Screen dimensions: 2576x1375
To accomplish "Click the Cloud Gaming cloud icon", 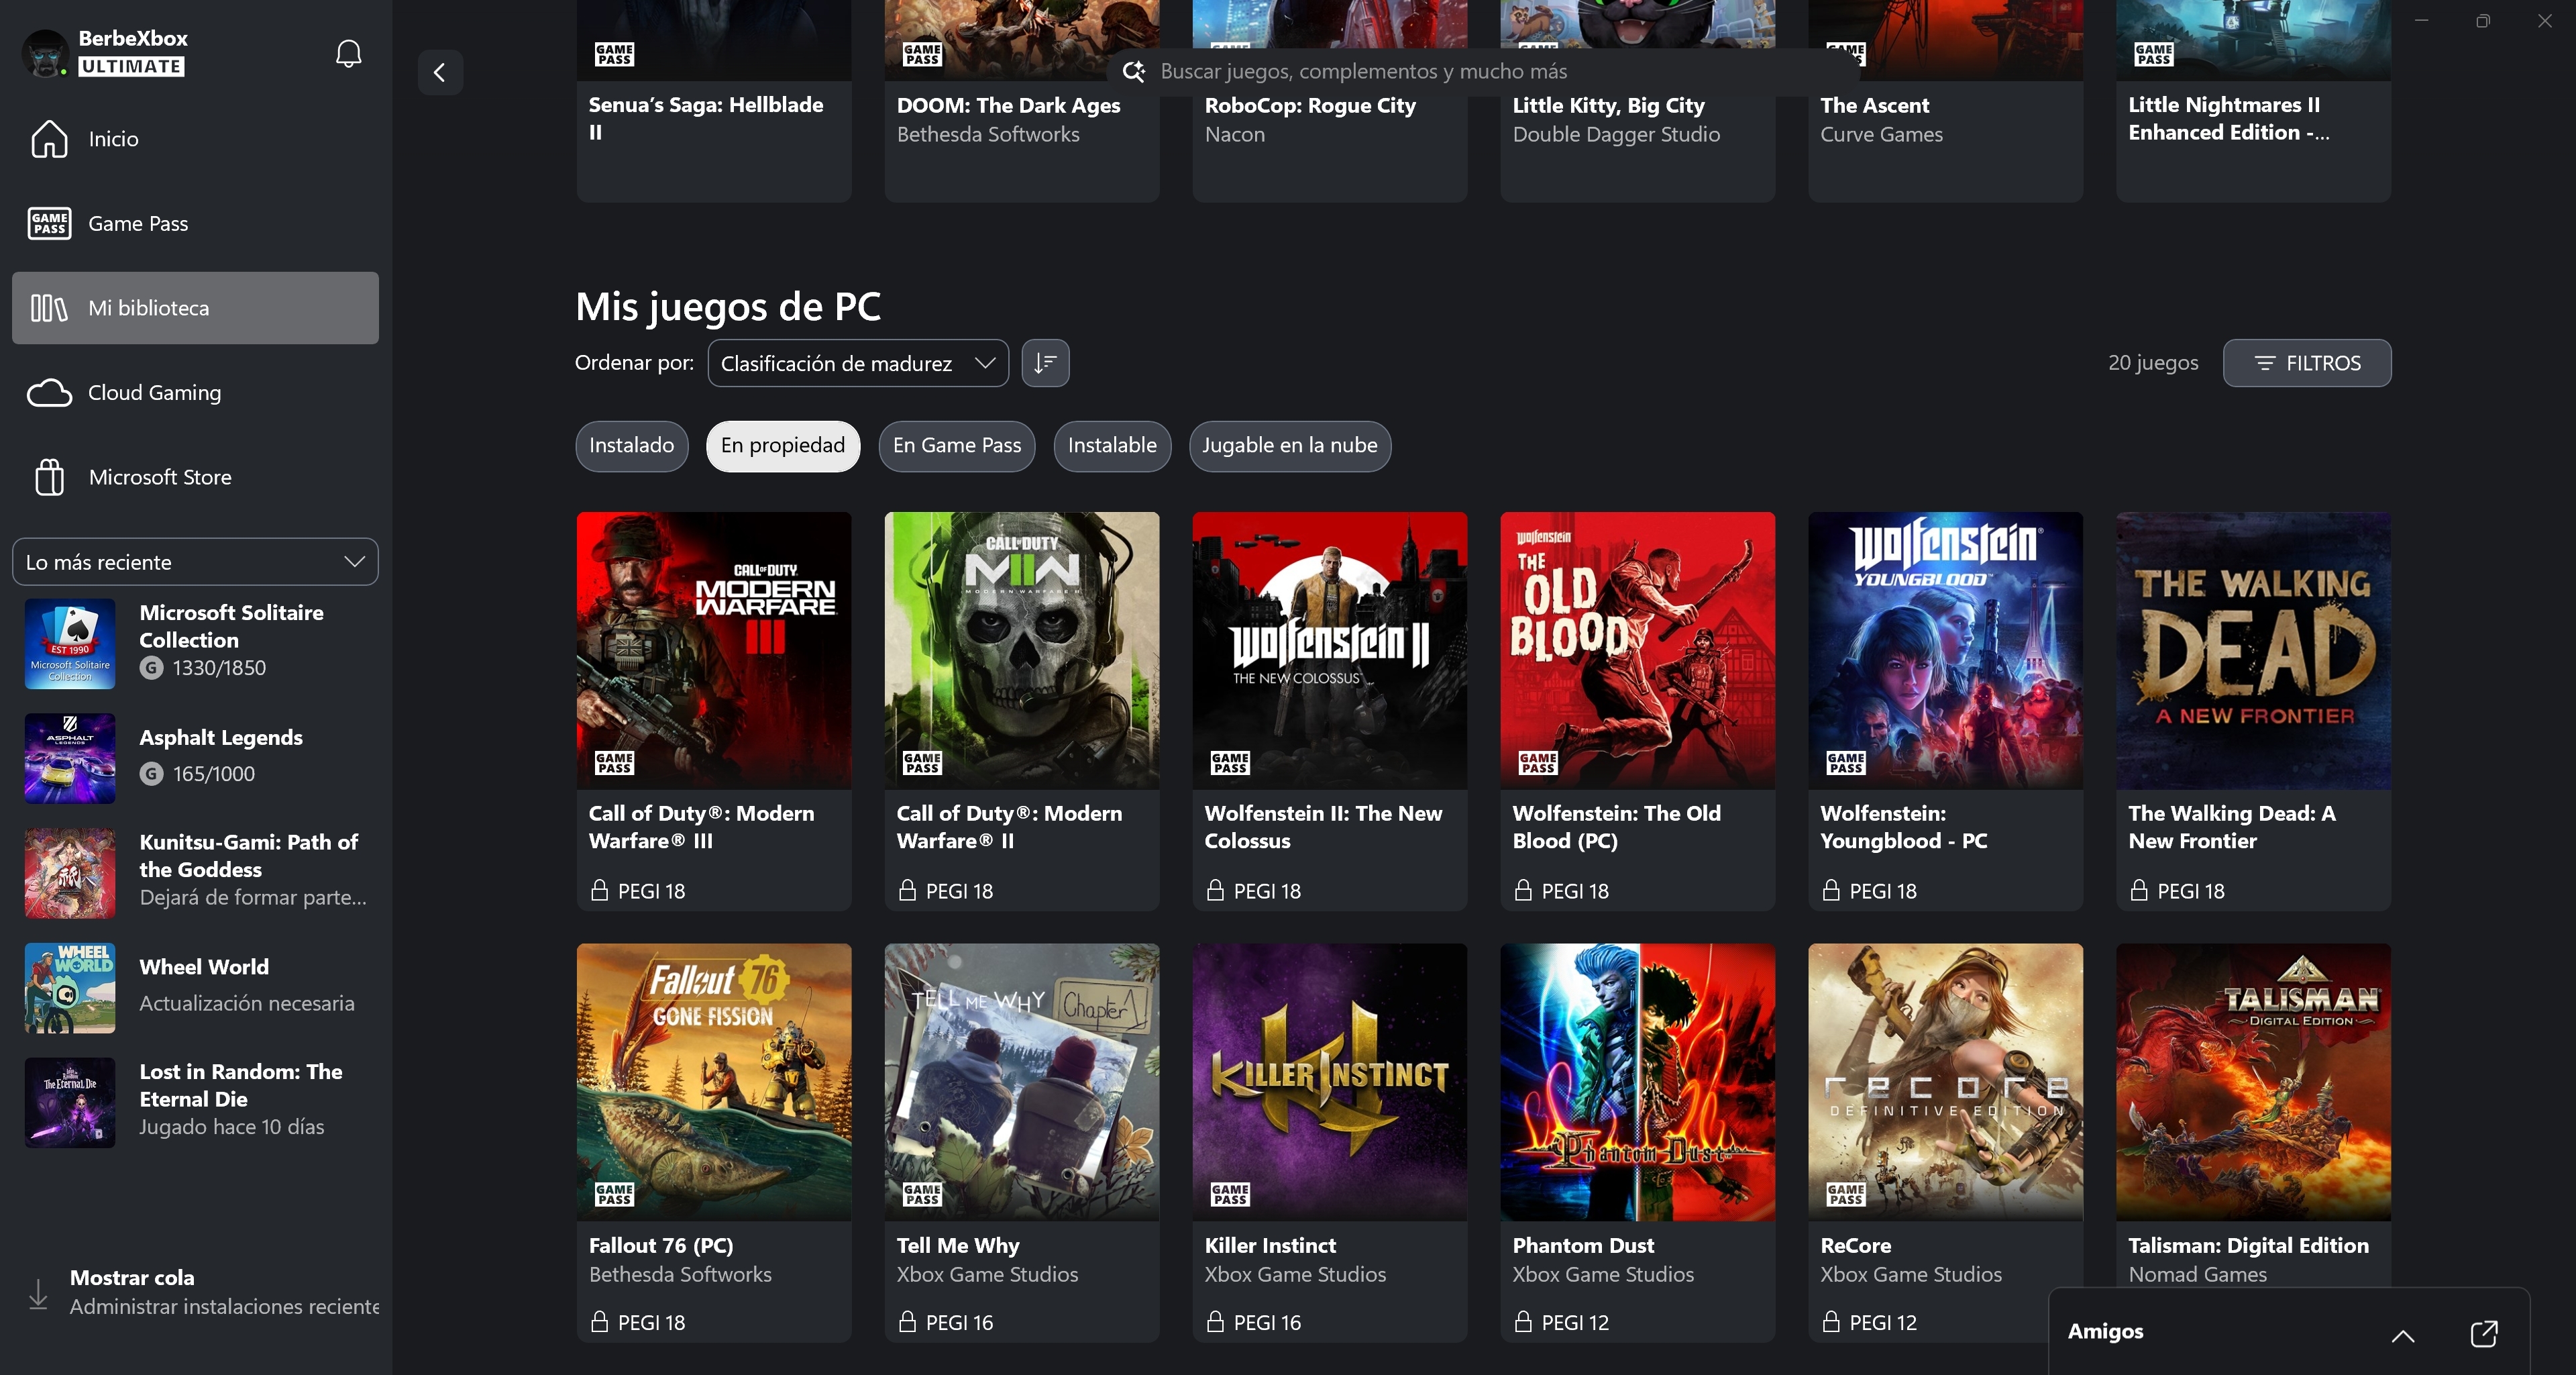I will tap(49, 393).
